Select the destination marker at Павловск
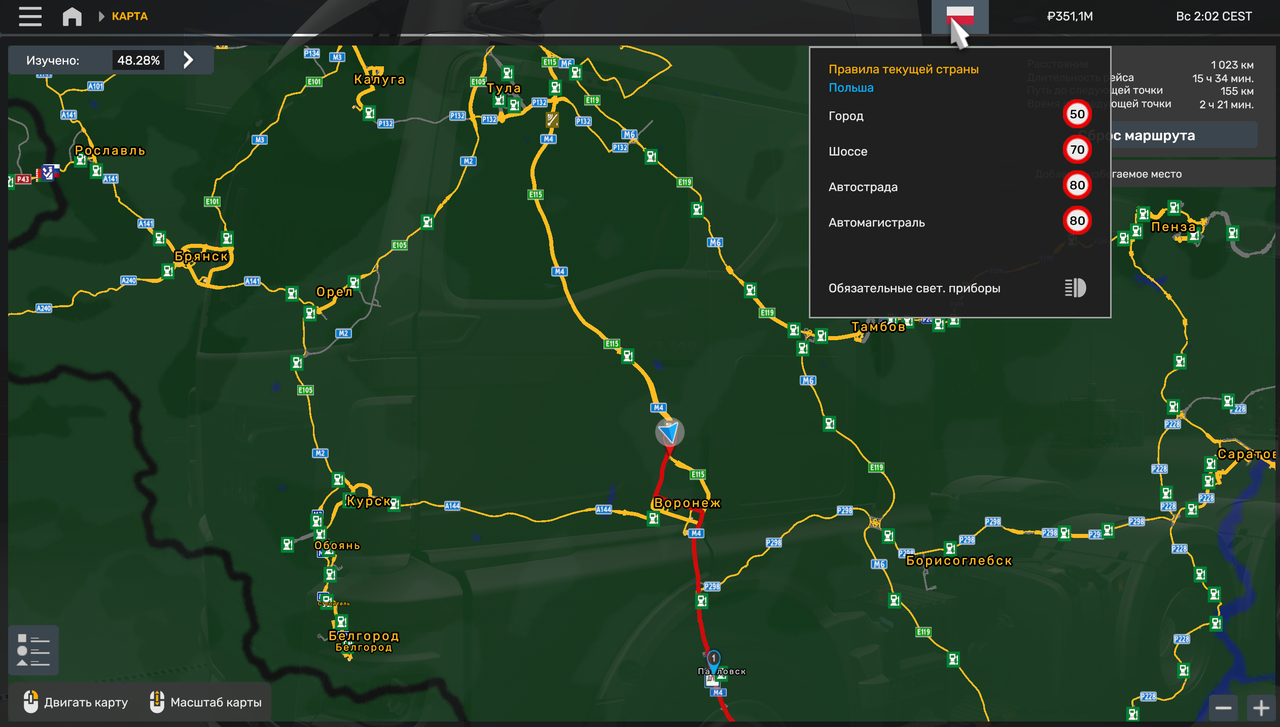Viewport: 1280px width, 727px height. 713,660
